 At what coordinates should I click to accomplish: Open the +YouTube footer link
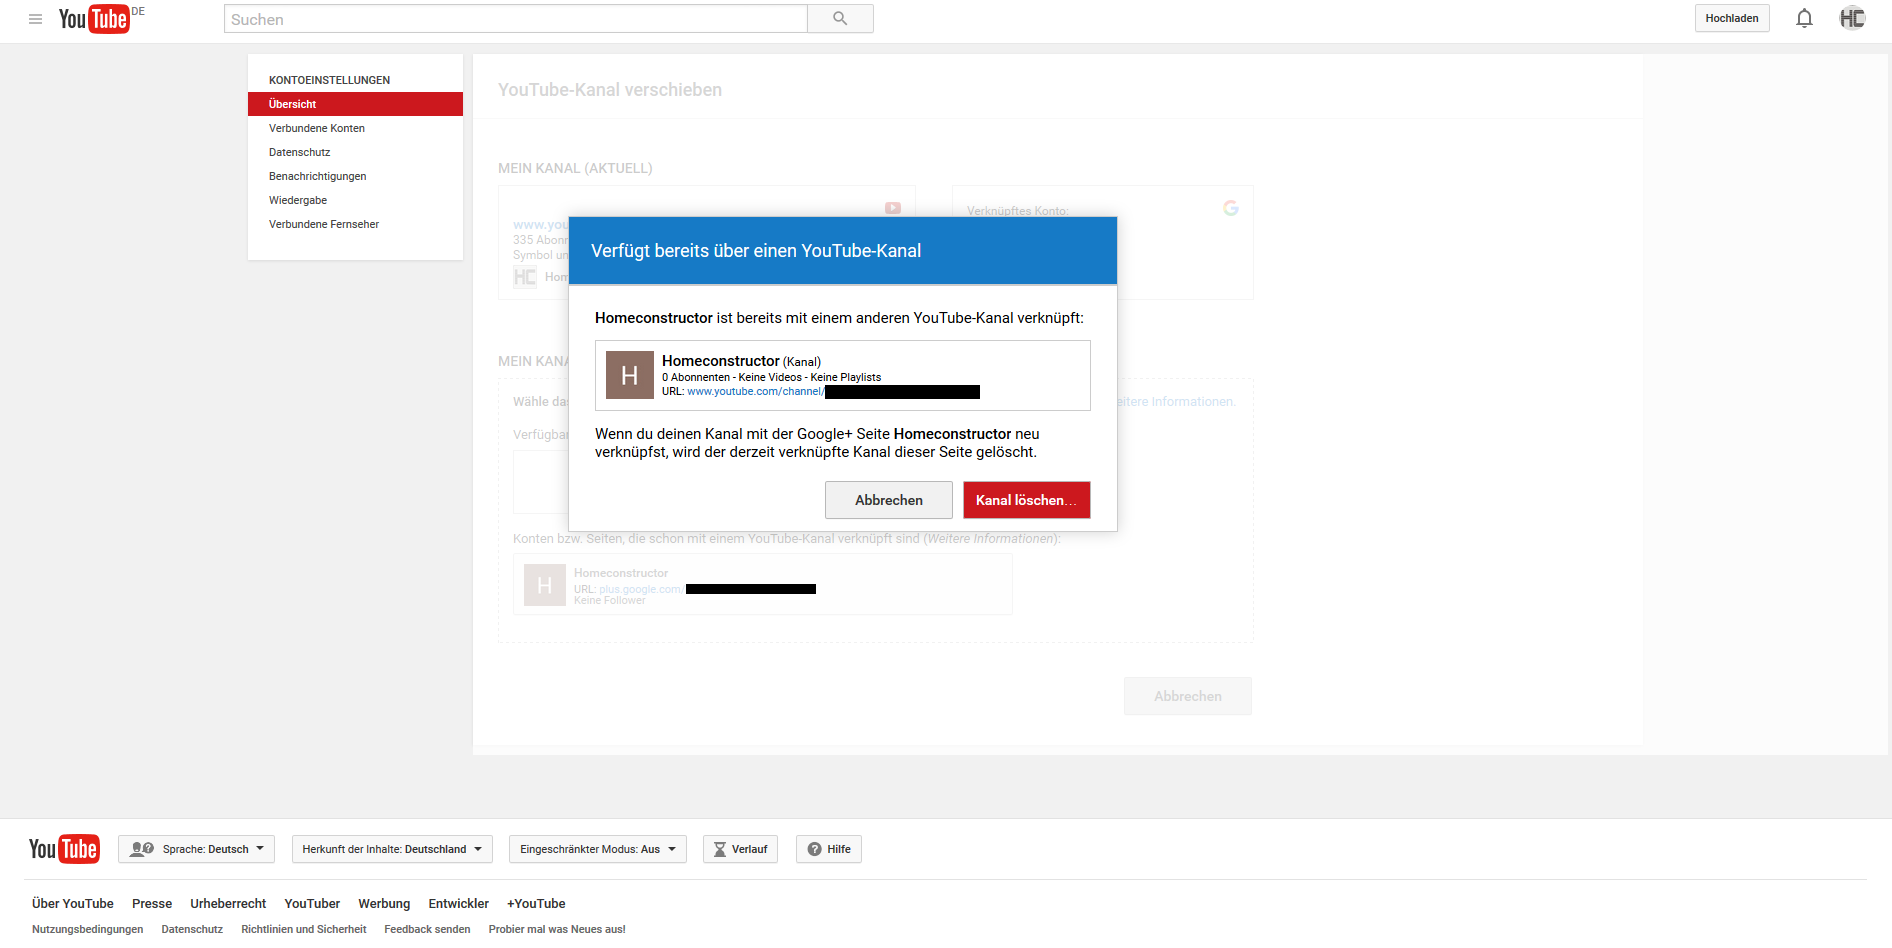pos(536,904)
